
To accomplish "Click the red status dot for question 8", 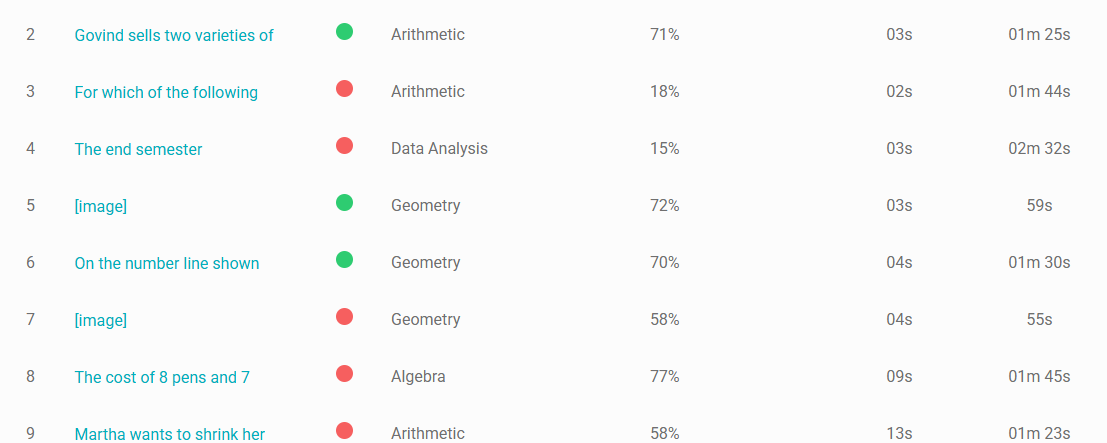I will (345, 373).
